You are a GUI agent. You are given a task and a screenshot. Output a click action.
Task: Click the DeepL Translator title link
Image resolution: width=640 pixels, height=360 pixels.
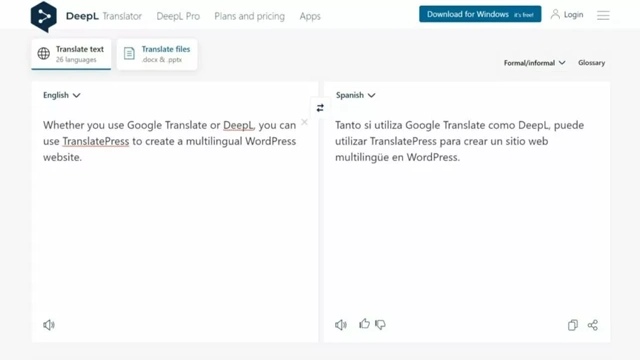(104, 16)
